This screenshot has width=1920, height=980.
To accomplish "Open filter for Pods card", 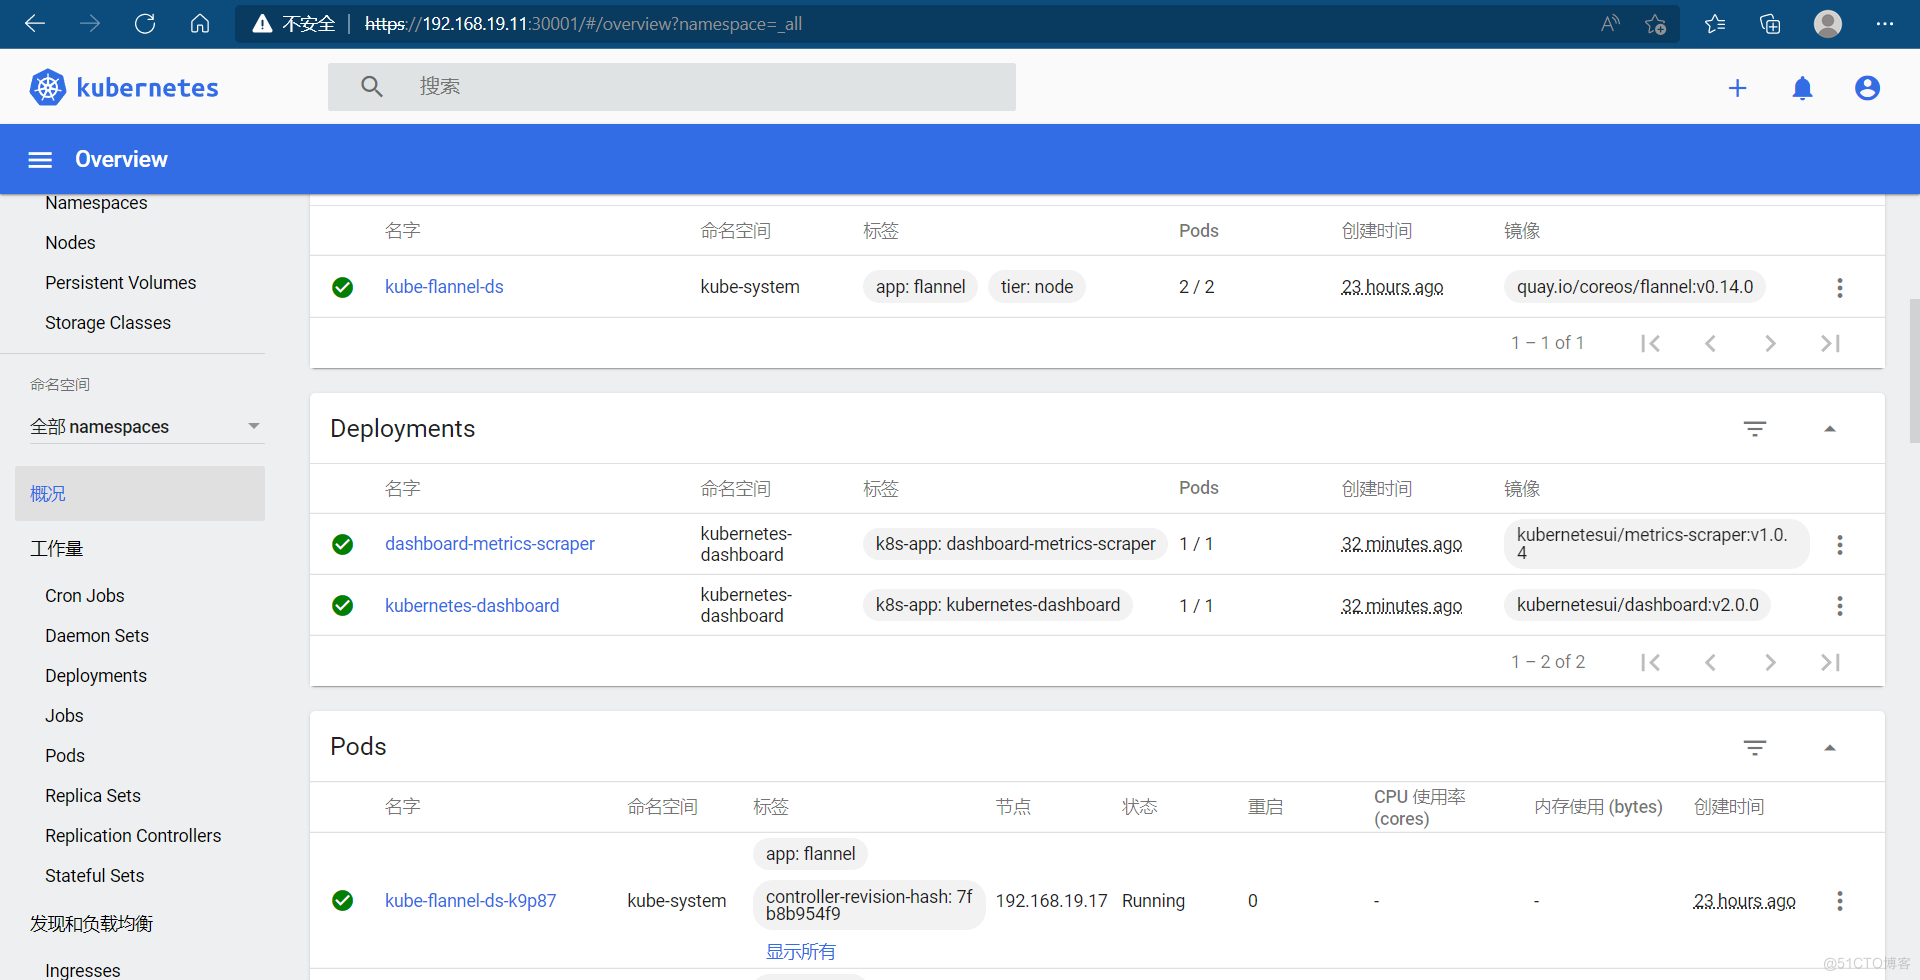I will 1755,748.
